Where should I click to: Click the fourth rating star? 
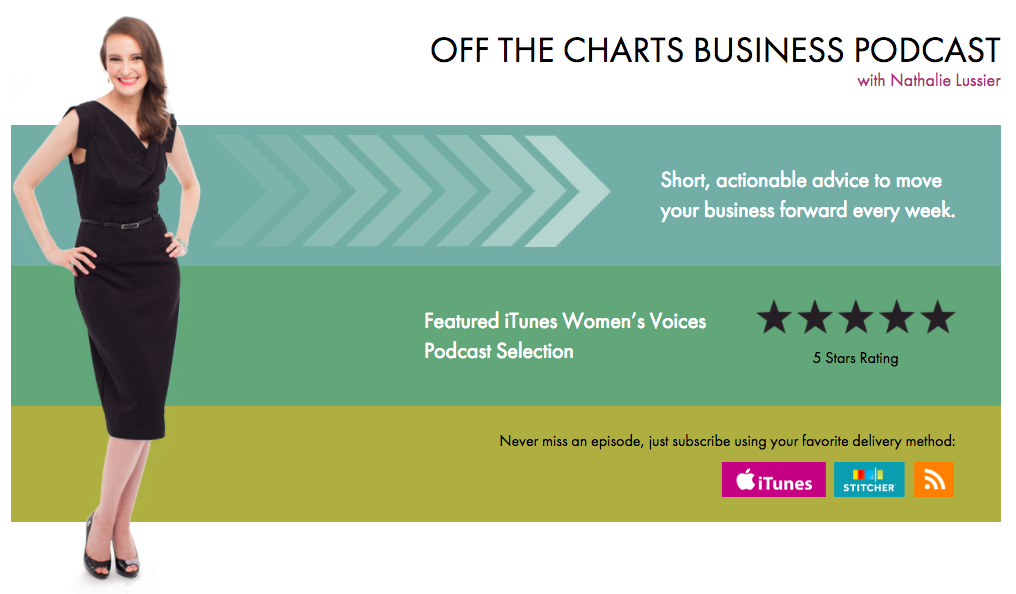[x=897, y=318]
